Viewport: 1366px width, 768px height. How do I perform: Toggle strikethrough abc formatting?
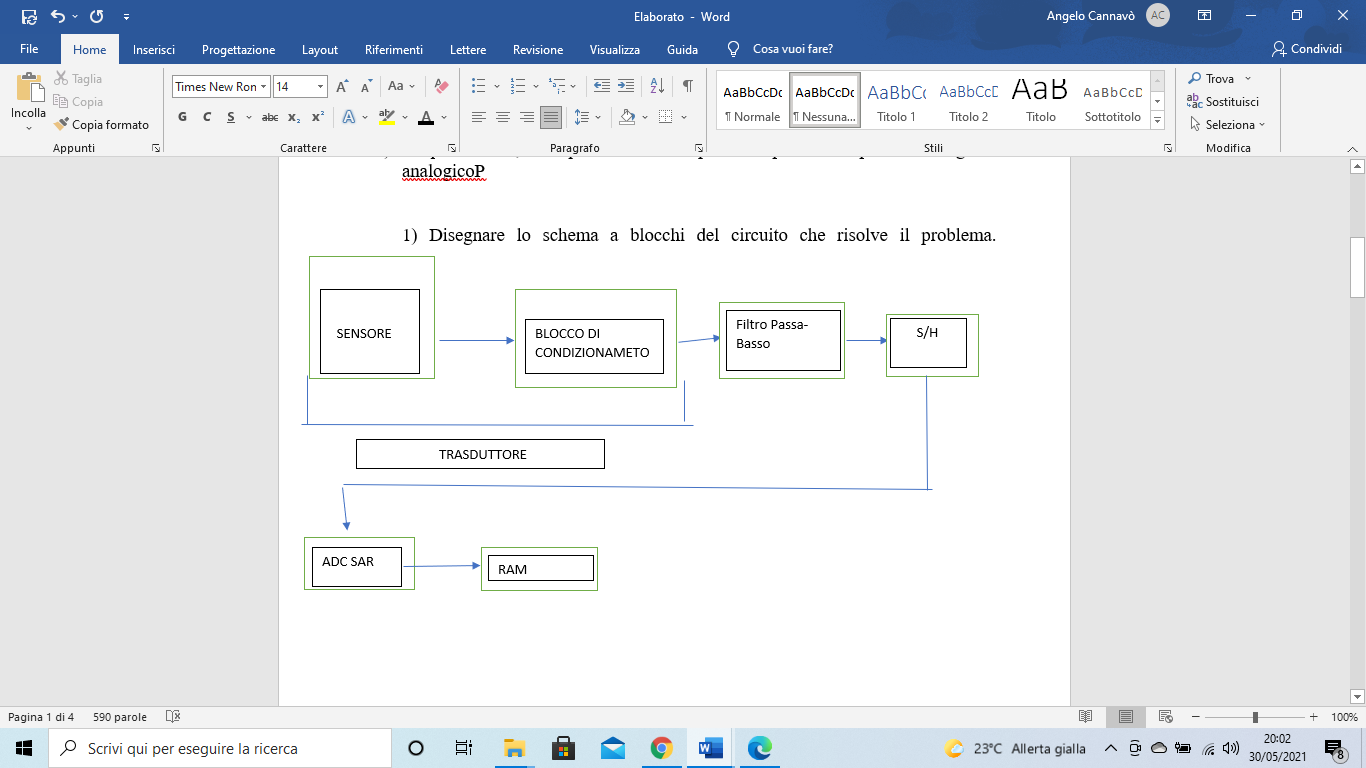269,117
